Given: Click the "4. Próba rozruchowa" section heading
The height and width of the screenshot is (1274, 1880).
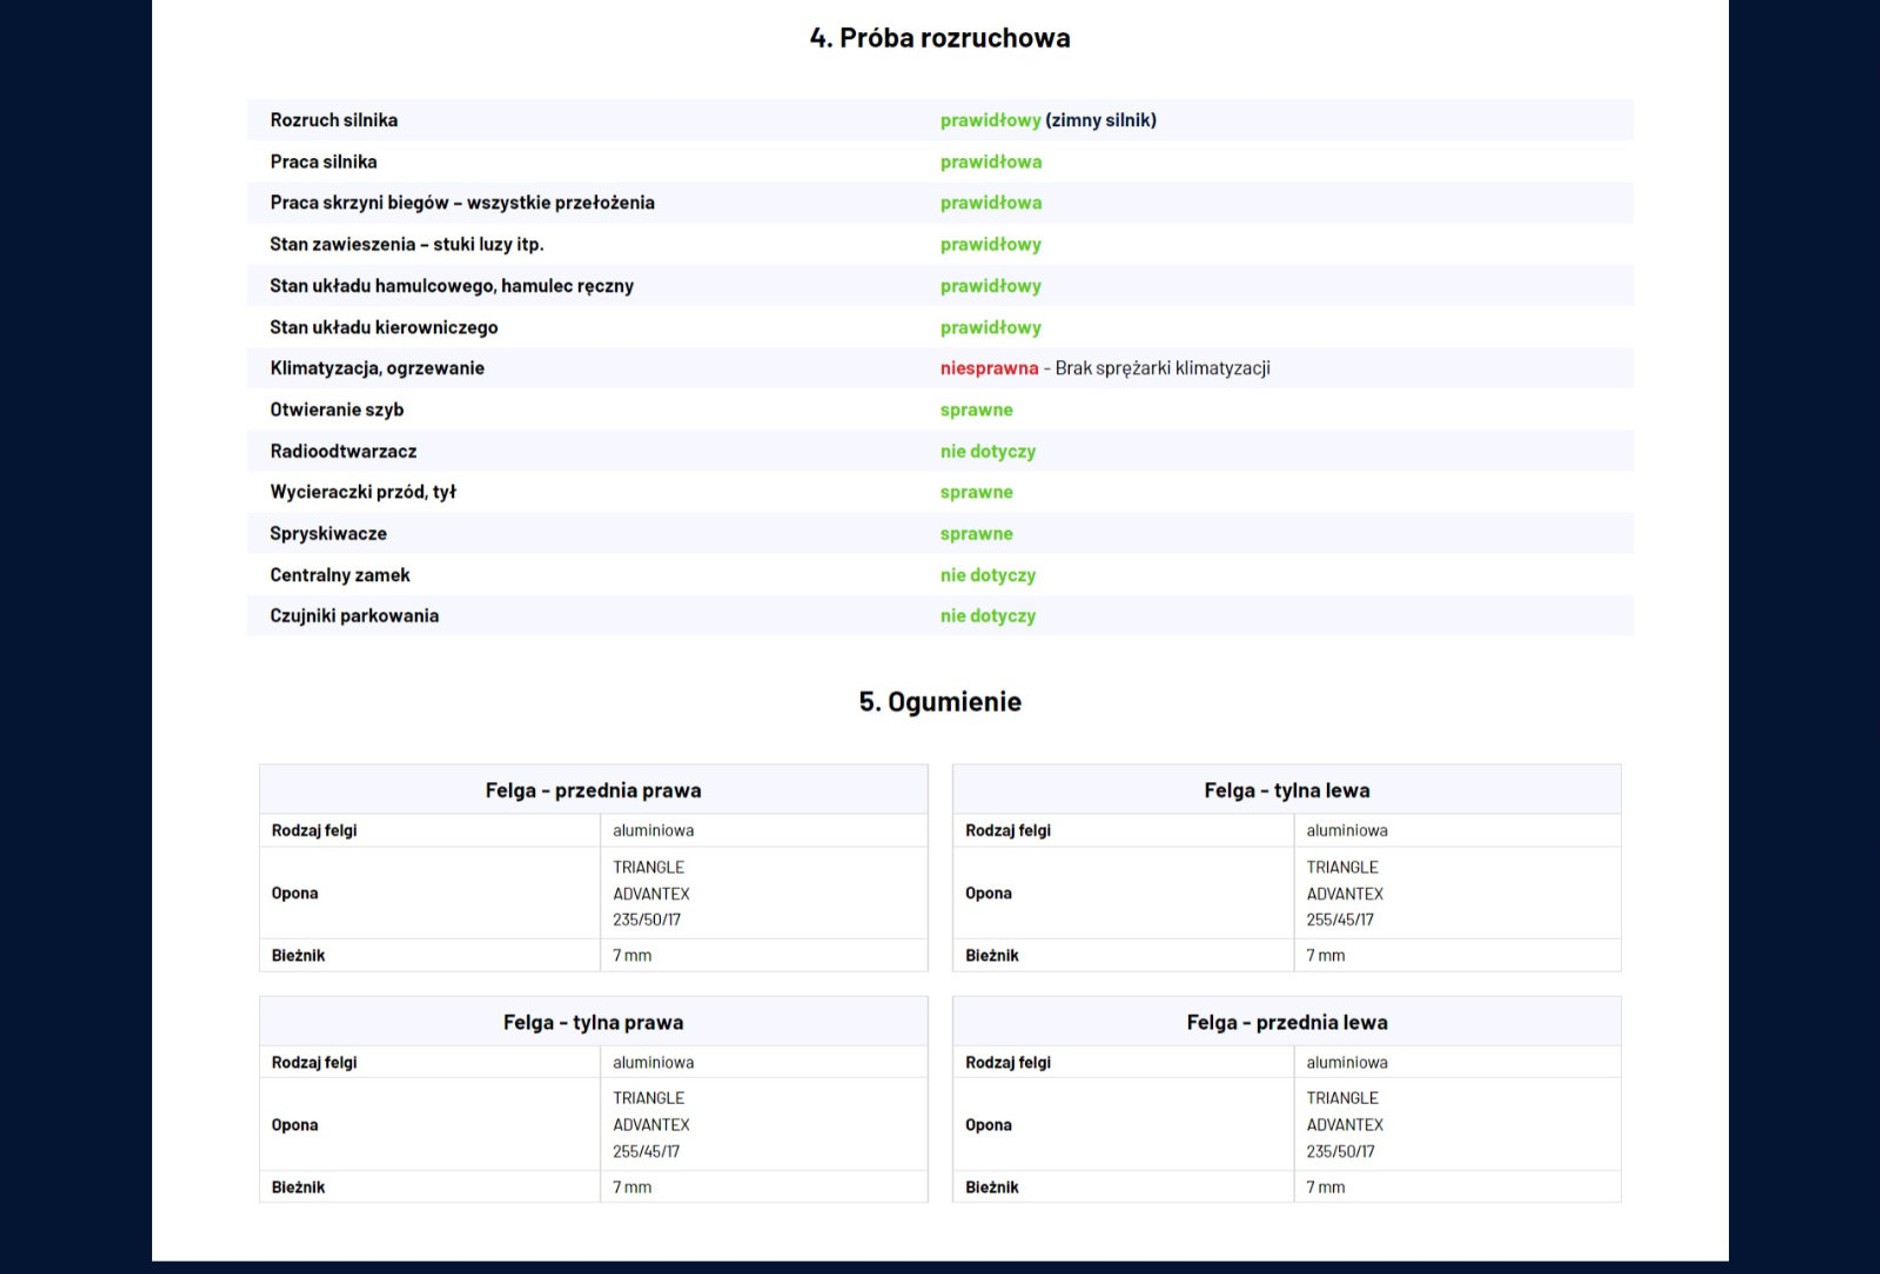Looking at the screenshot, I should click(x=939, y=38).
